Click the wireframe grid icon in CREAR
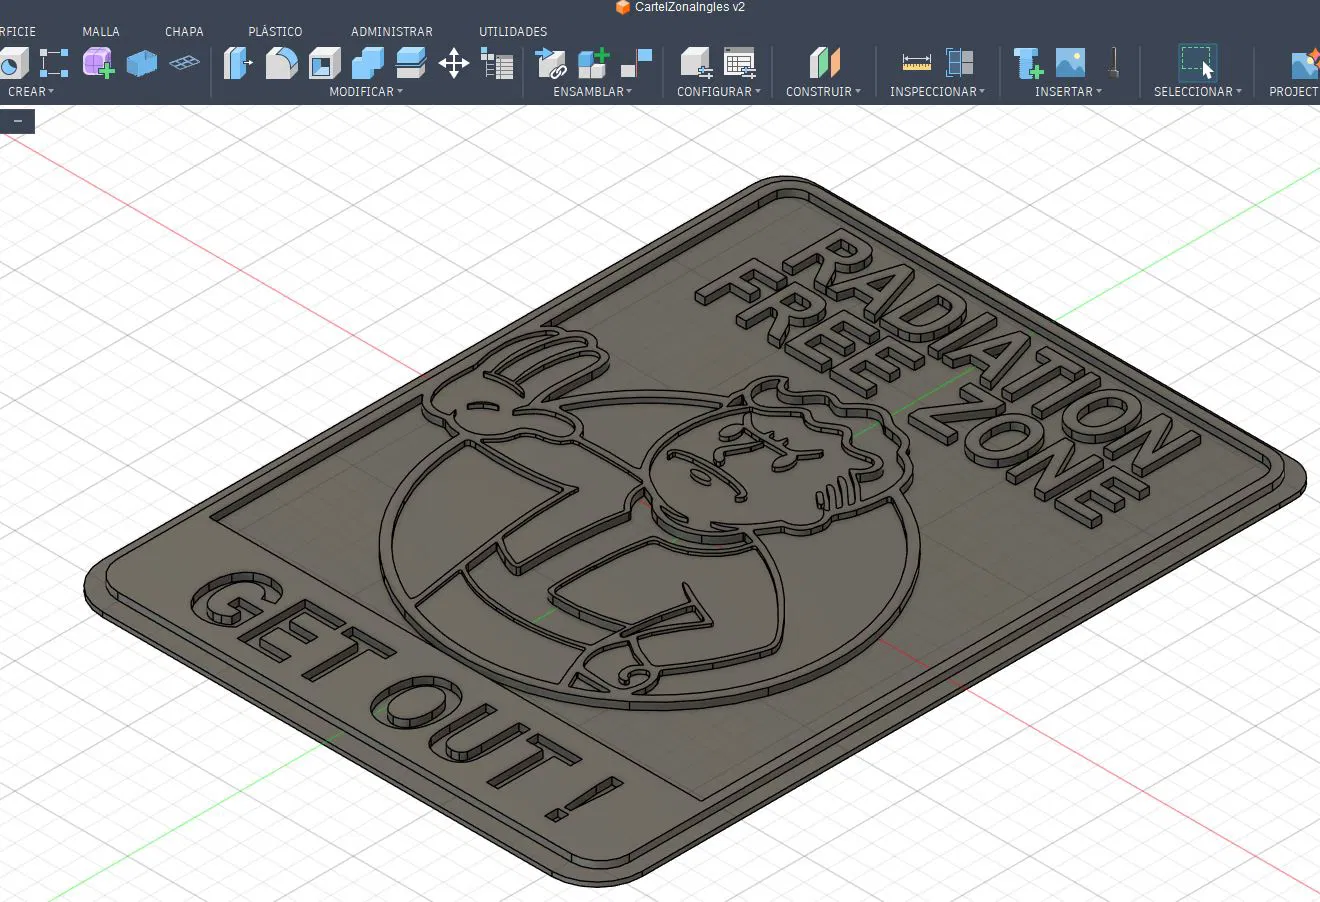The height and width of the screenshot is (902, 1320). 184,64
